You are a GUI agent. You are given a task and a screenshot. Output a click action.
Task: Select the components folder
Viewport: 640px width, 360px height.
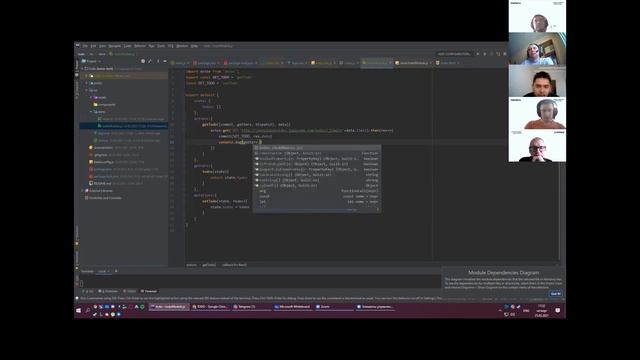[105, 104]
